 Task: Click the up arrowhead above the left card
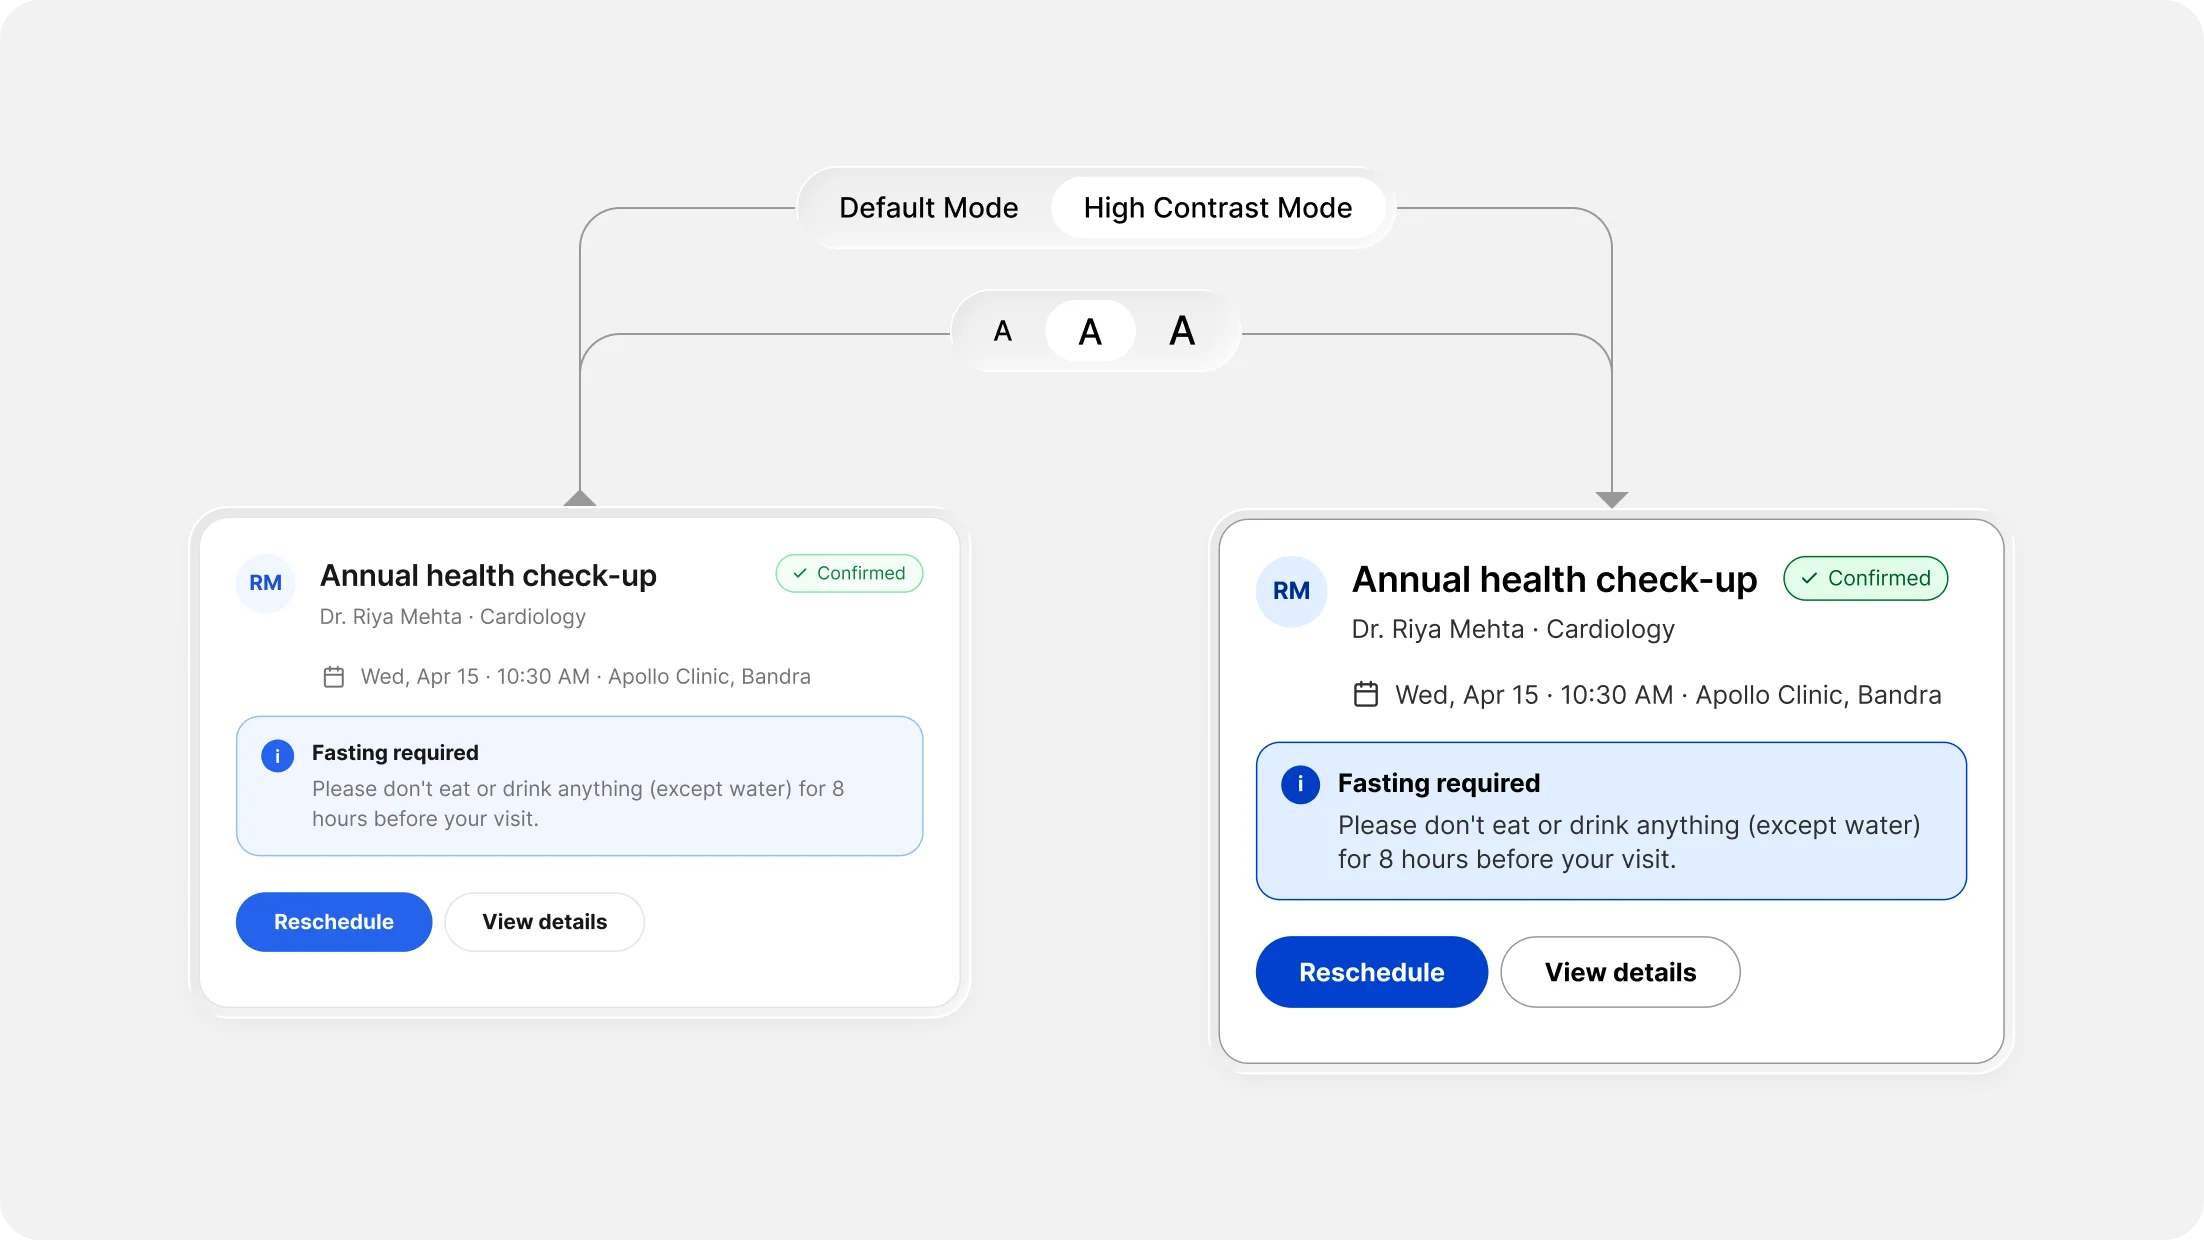point(580,498)
